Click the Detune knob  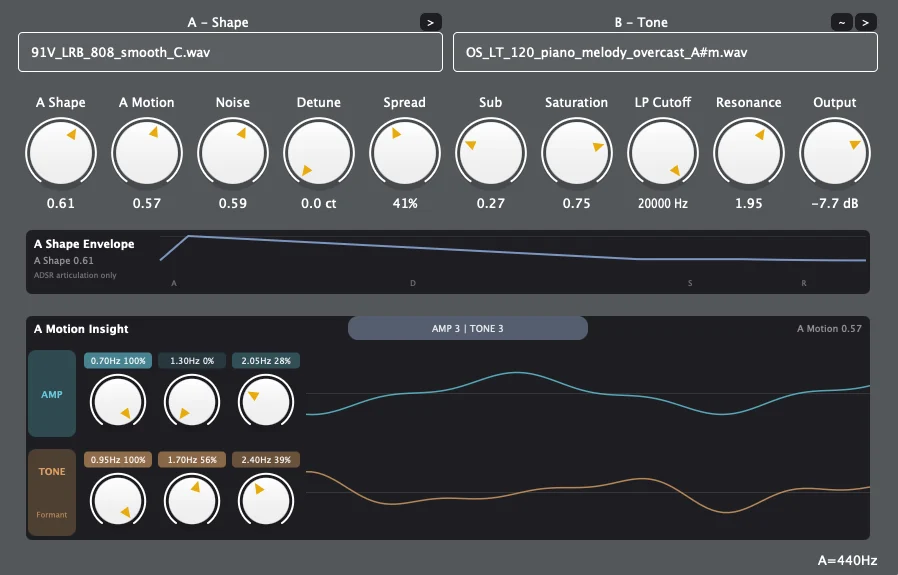[x=318, y=153]
